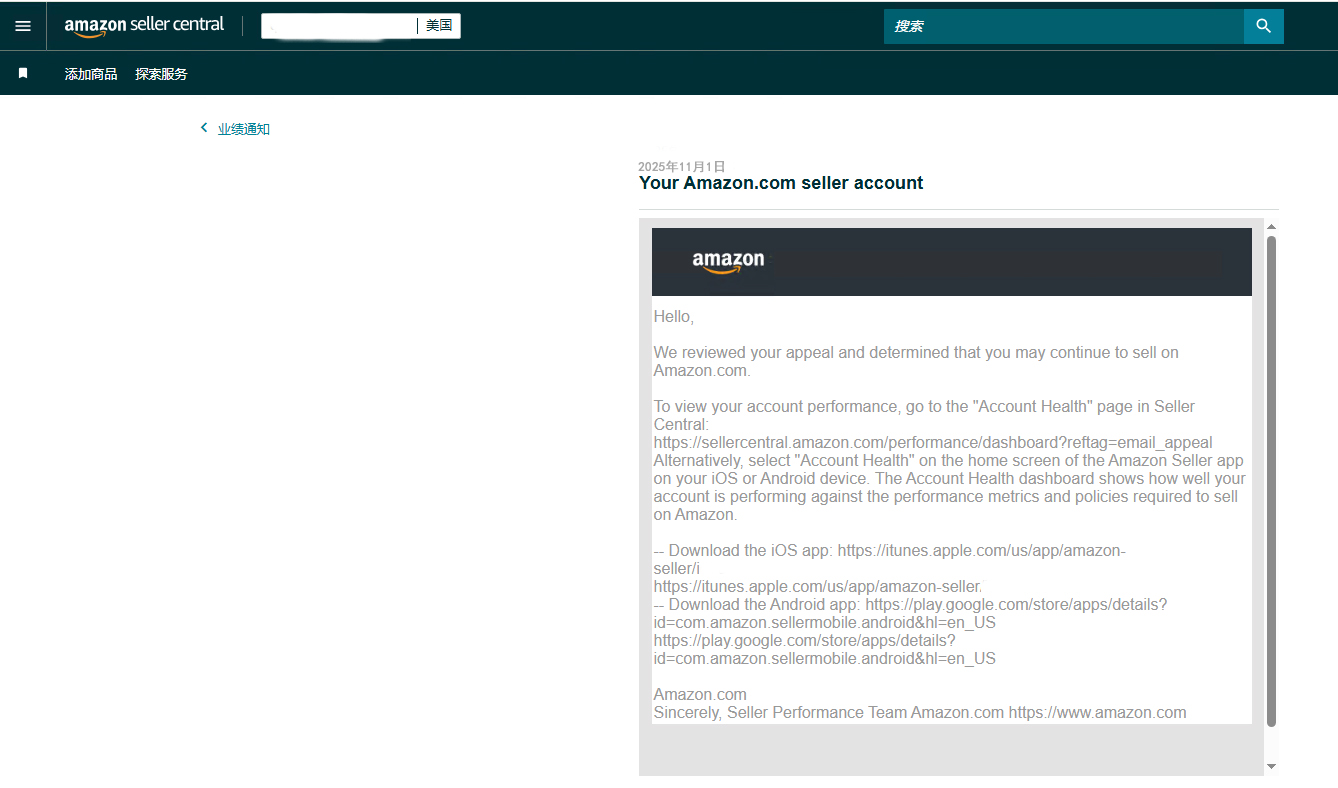Click the back chevron beside 业绩通知
The width and height of the screenshot is (1338, 788).
[204, 128]
